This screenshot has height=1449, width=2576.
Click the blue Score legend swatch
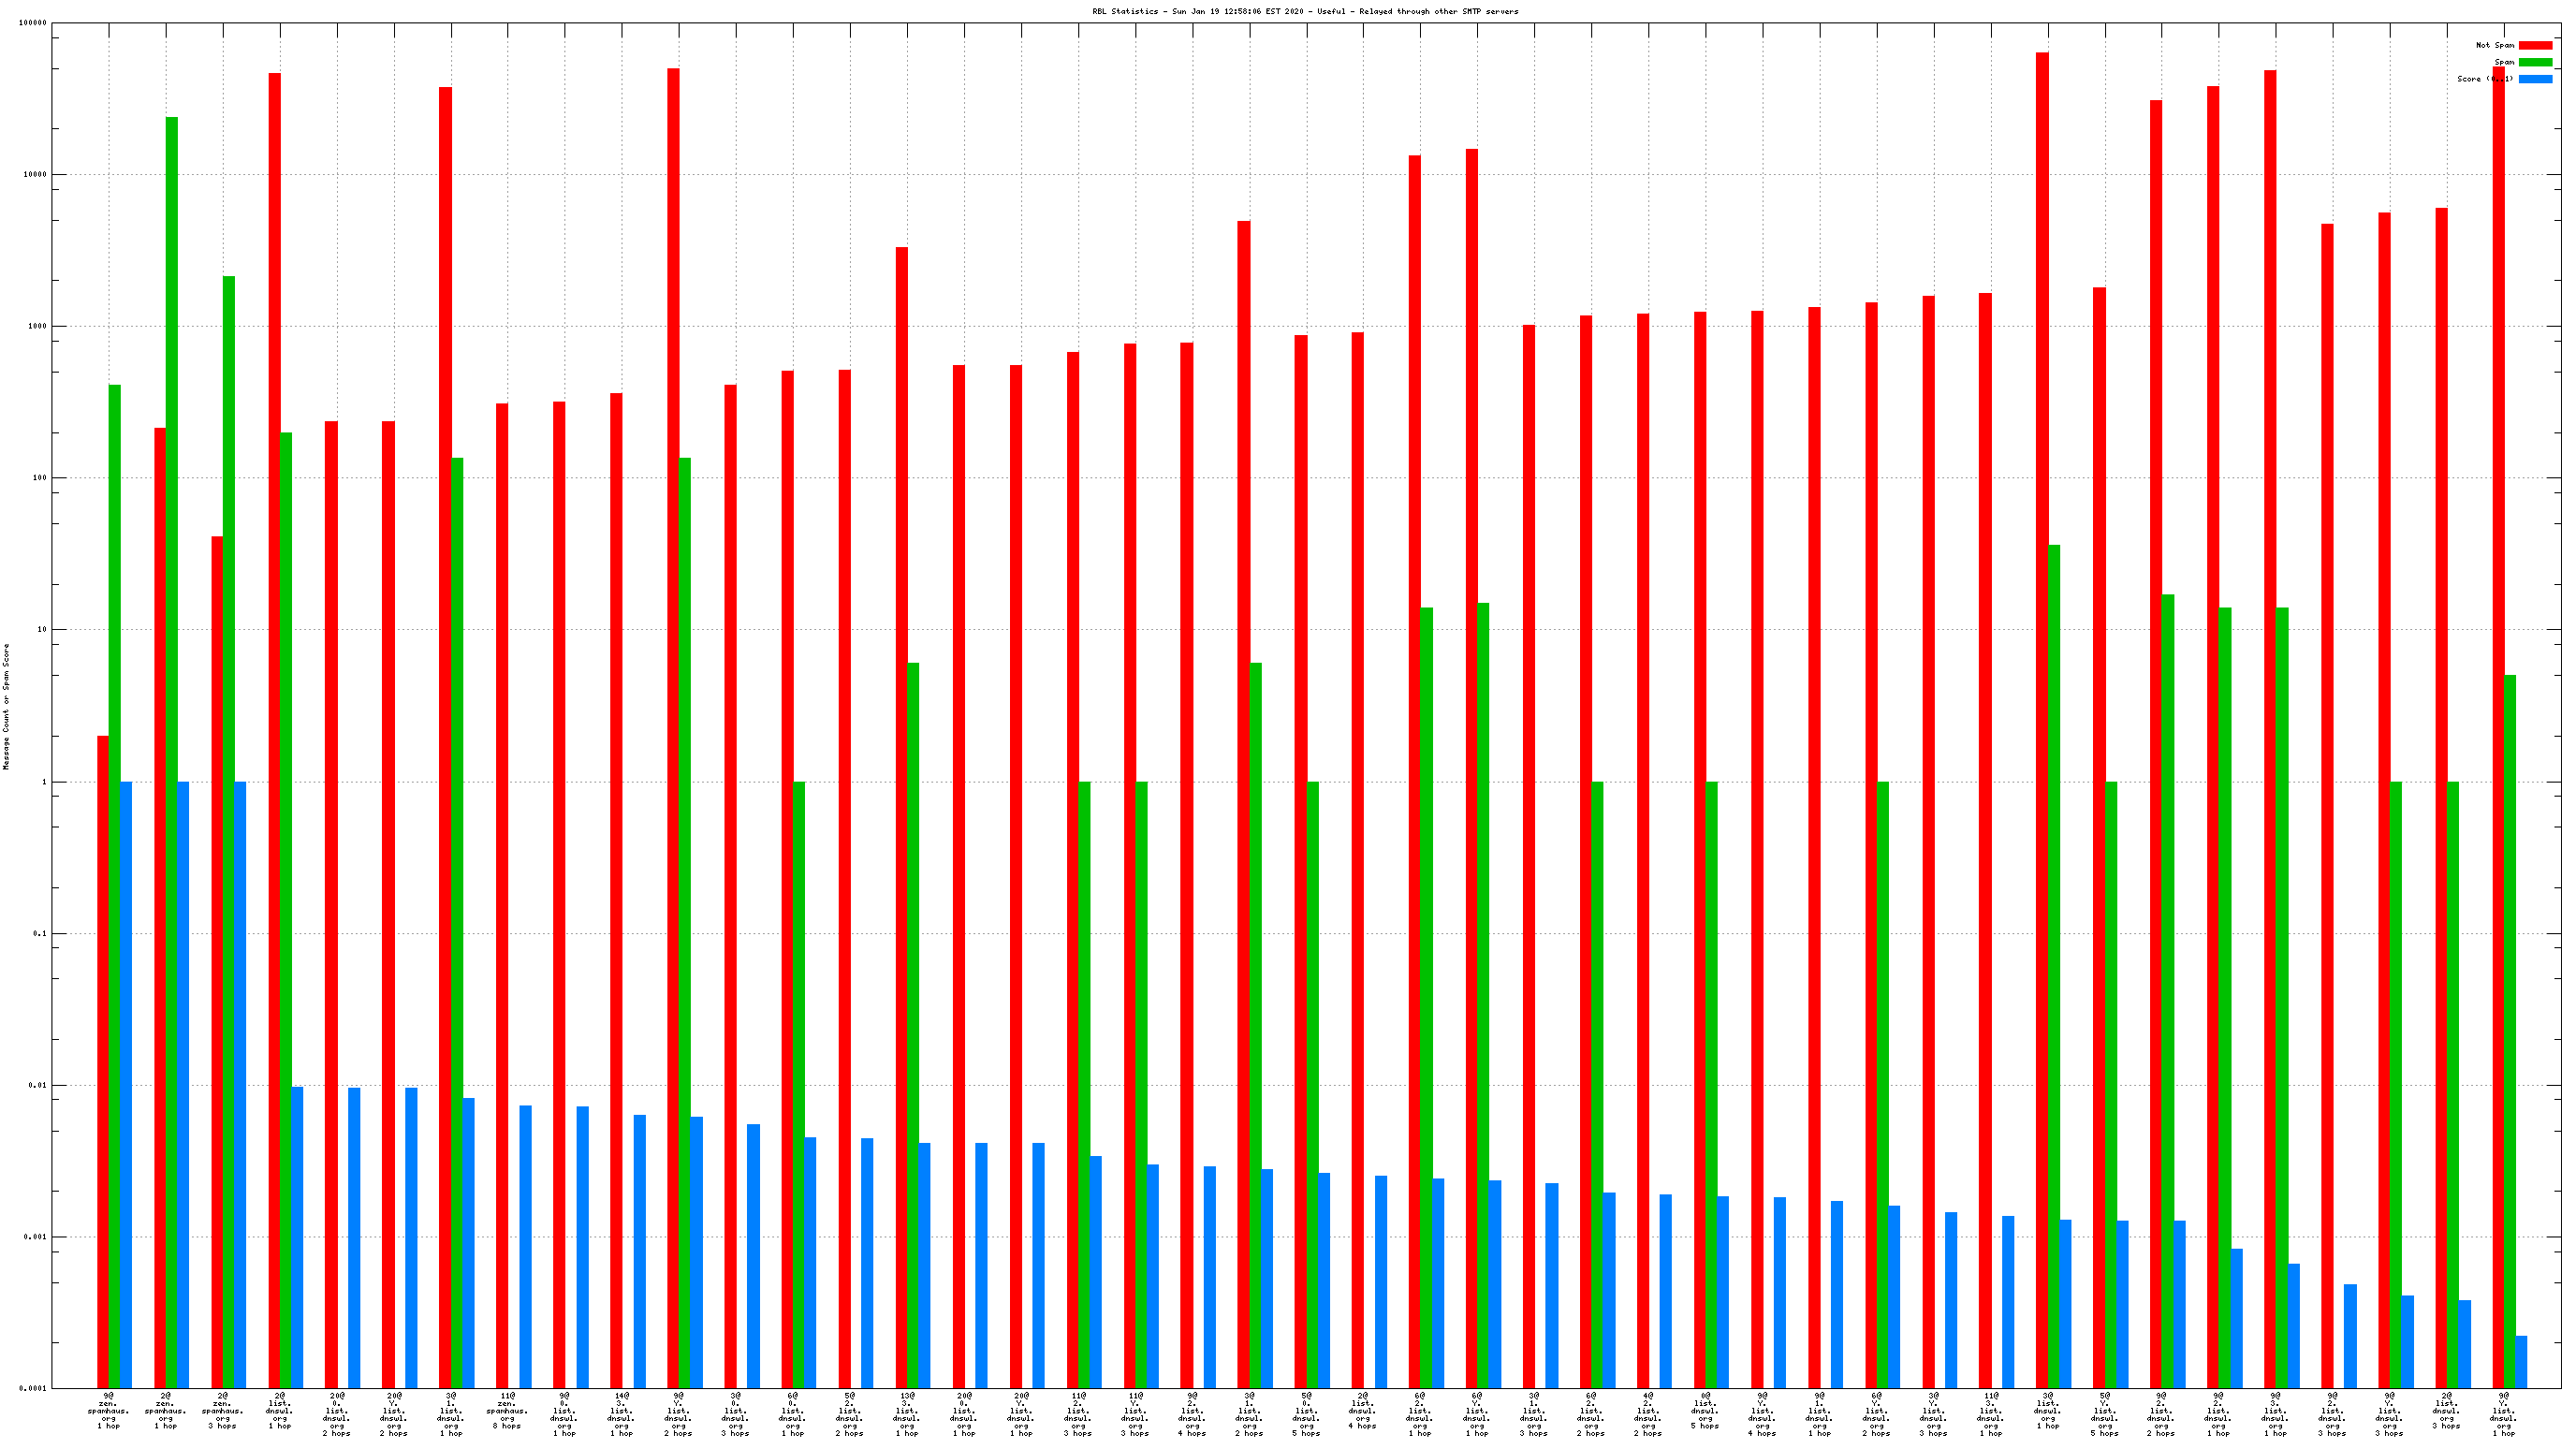tap(2535, 79)
